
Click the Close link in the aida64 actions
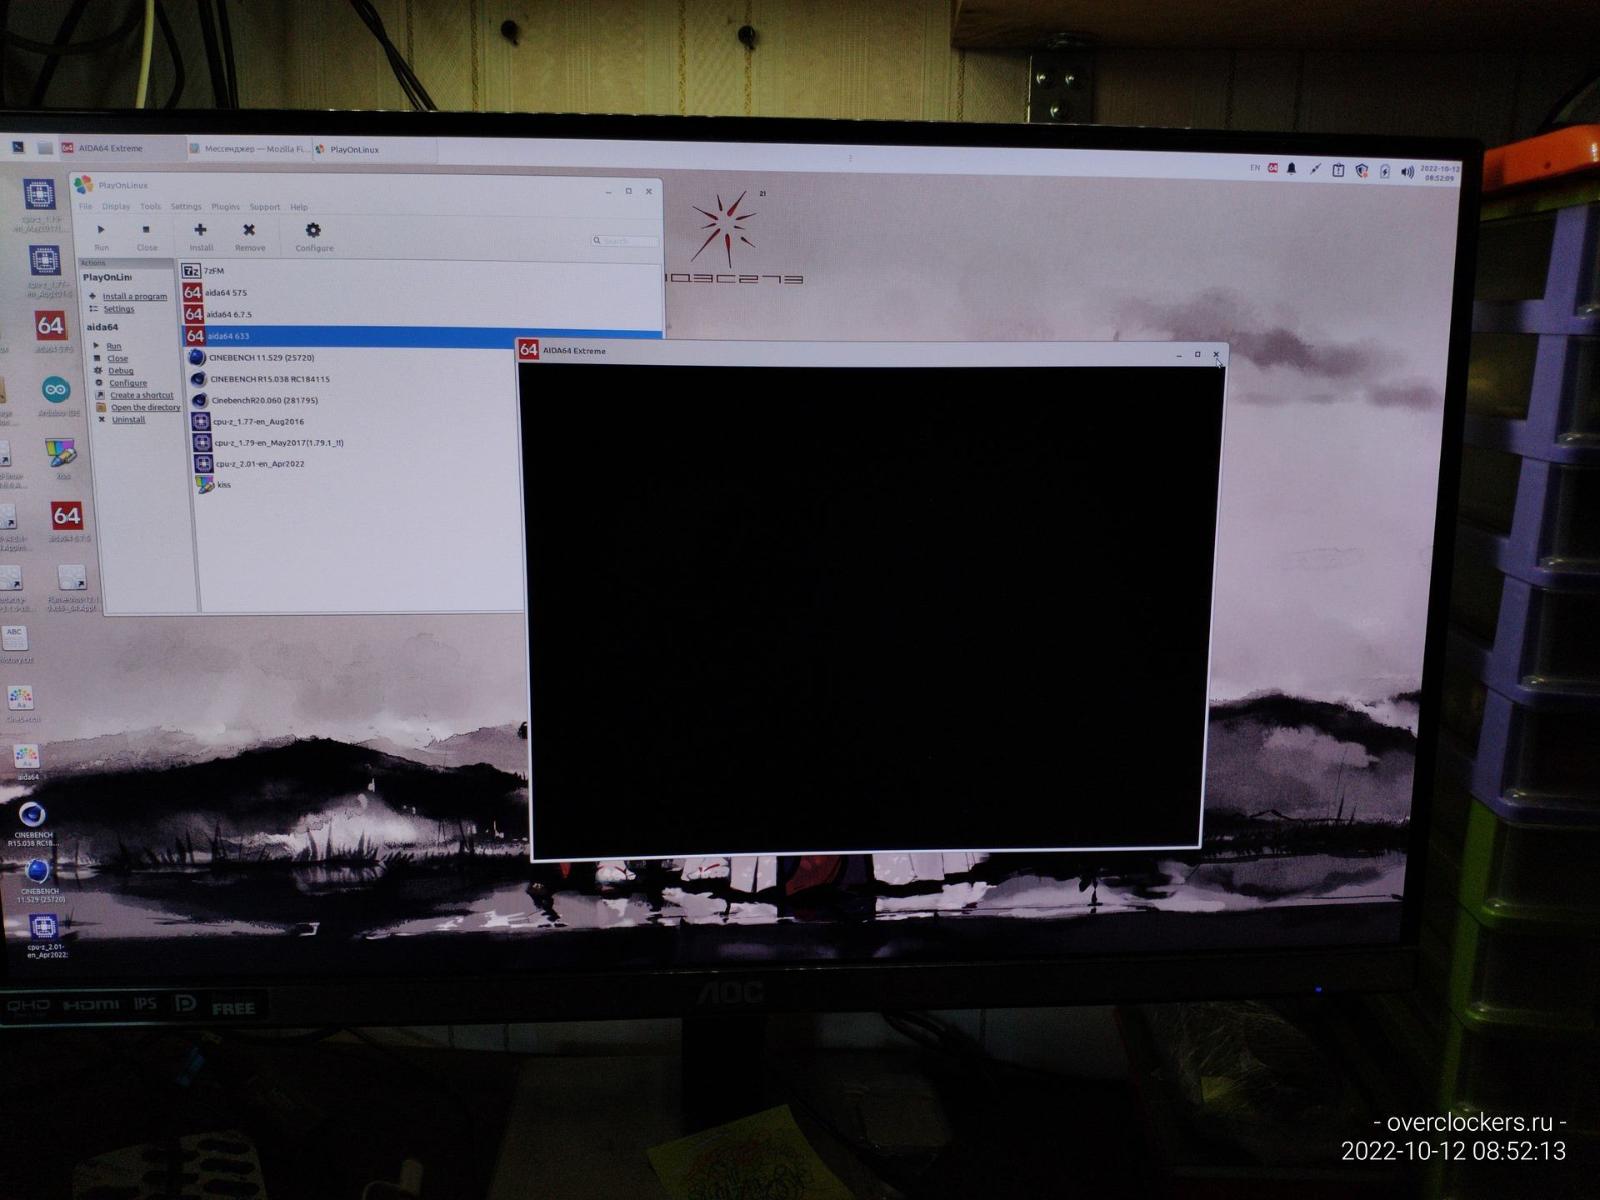[118, 358]
